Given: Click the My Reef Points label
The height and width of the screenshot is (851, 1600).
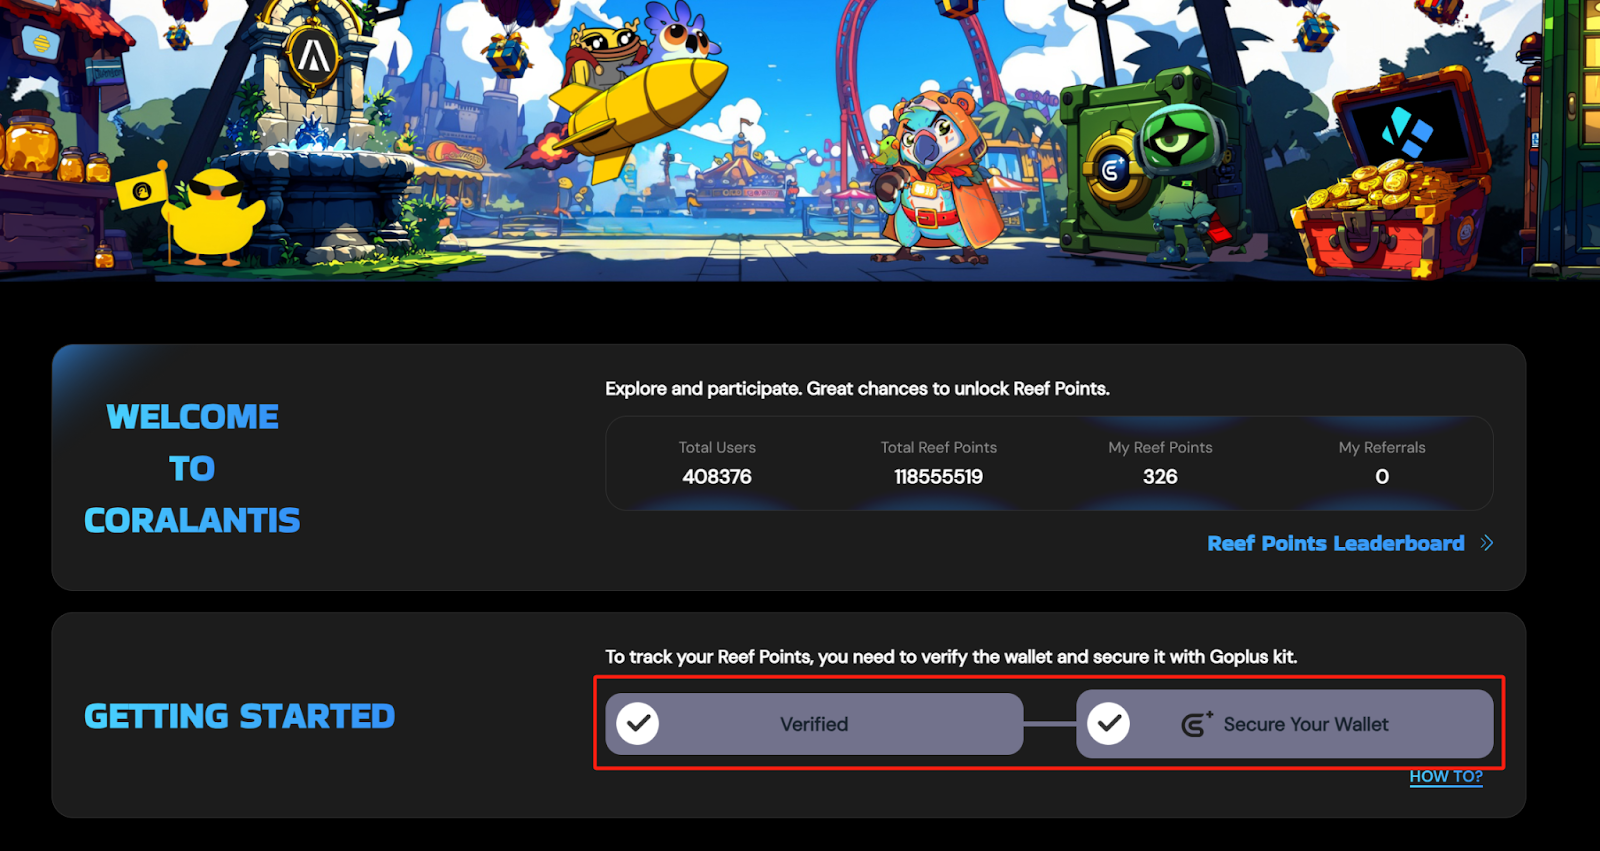Looking at the screenshot, I should coord(1160,447).
